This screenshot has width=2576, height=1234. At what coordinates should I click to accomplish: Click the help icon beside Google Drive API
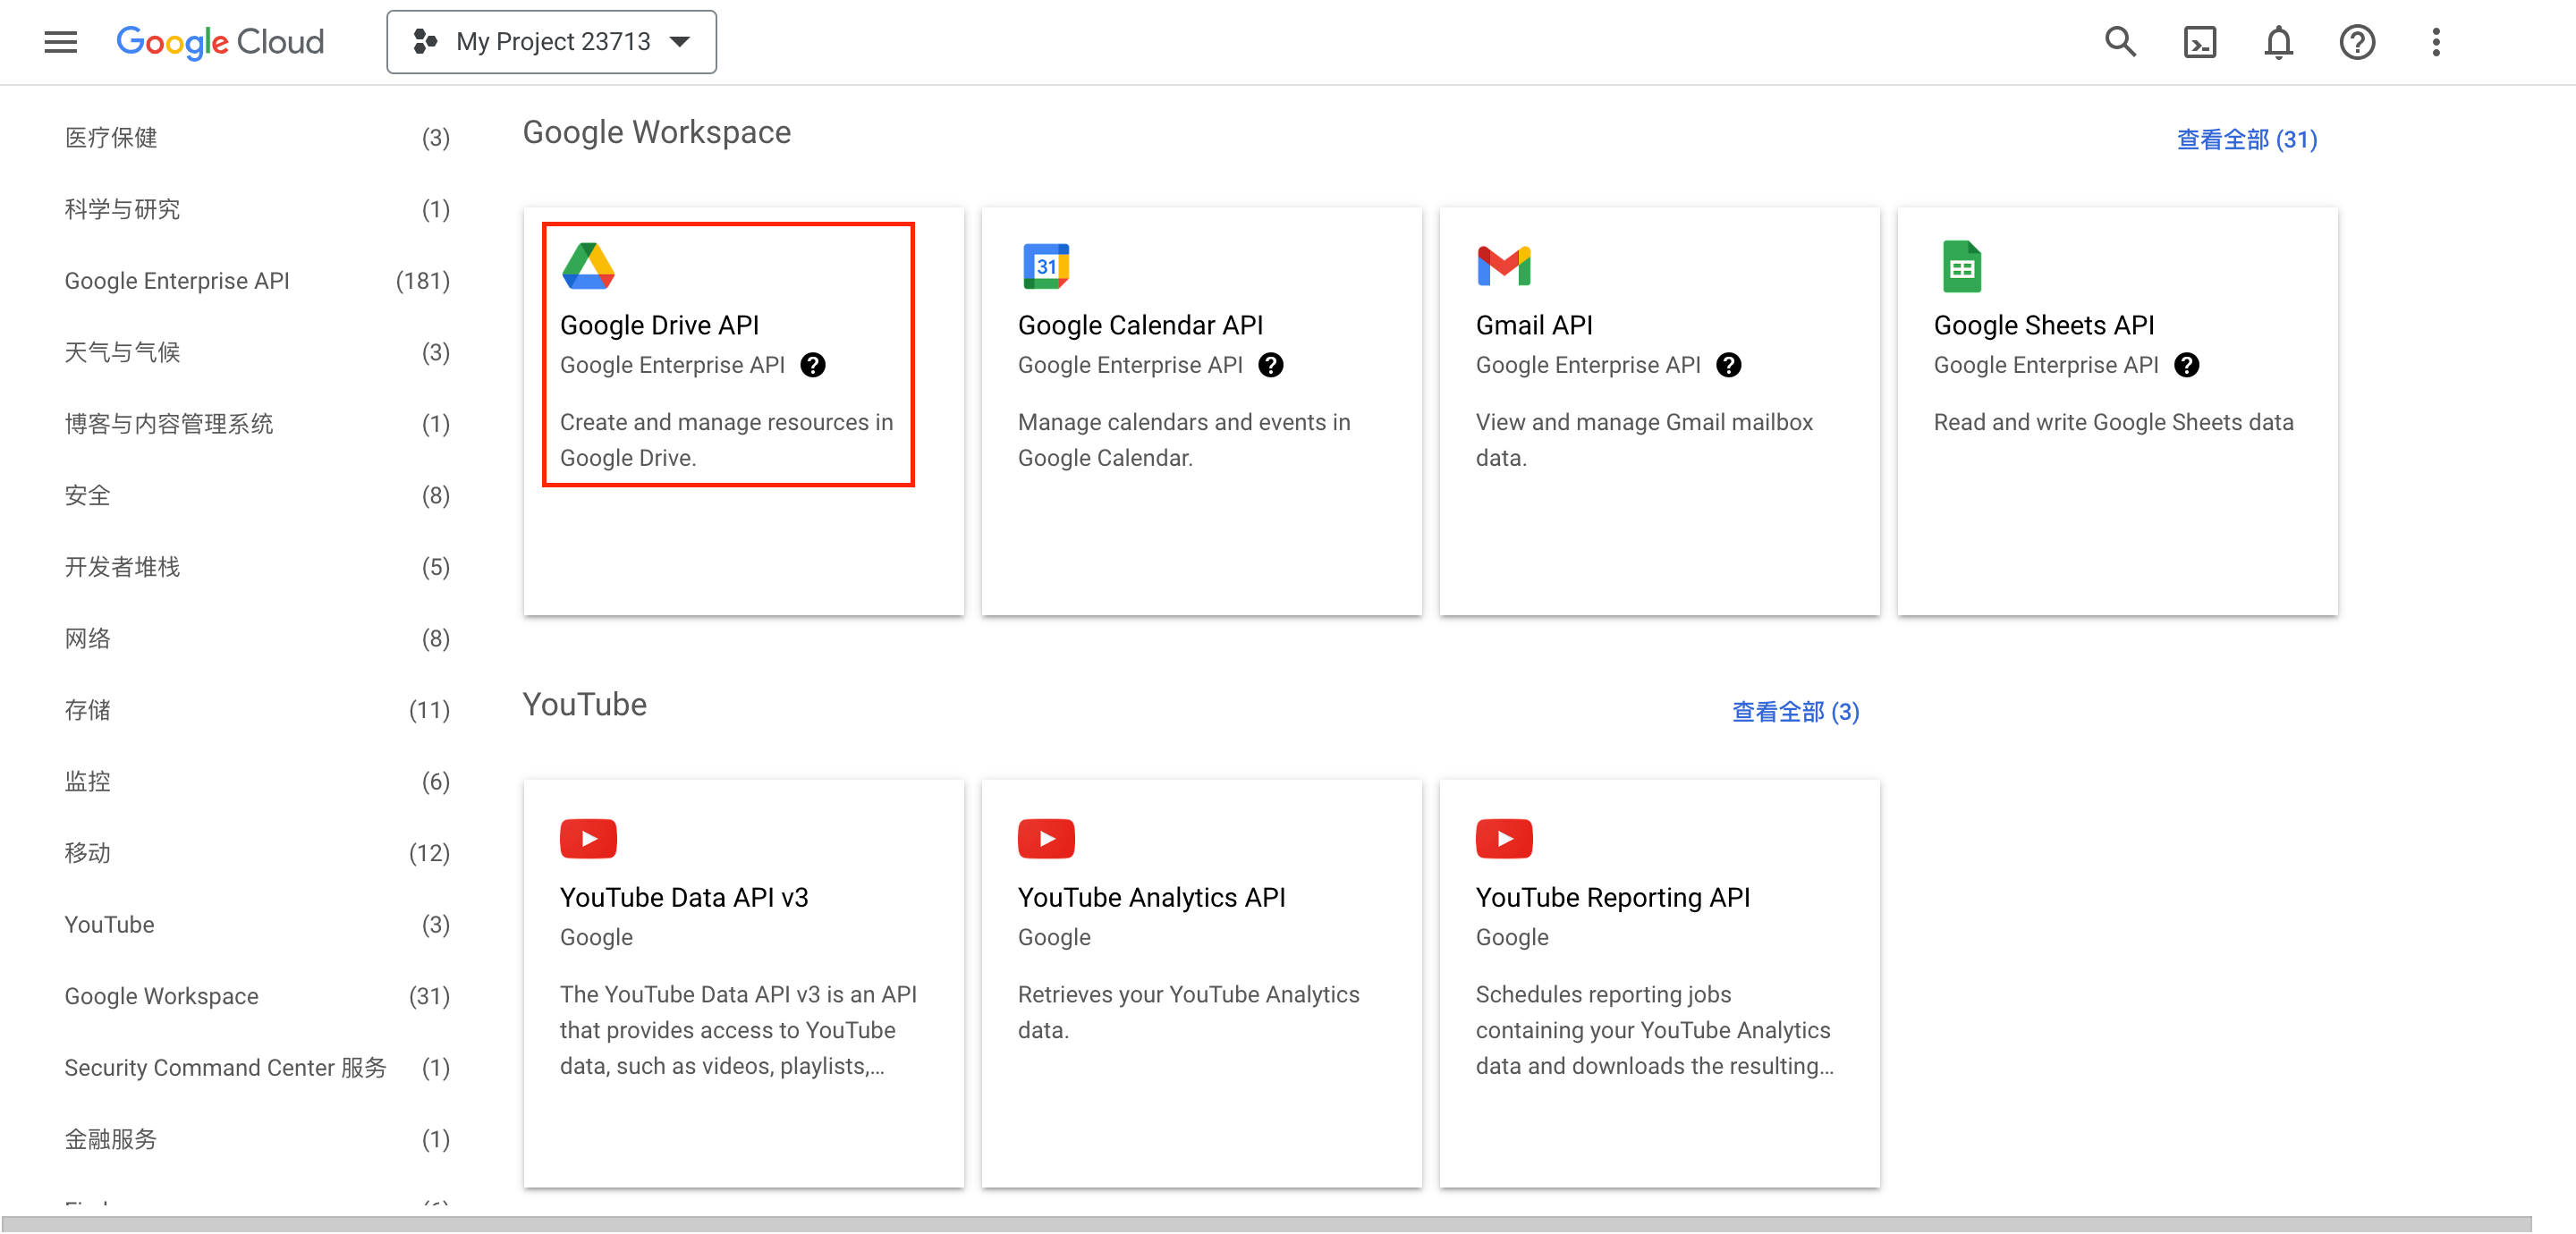pos(813,365)
